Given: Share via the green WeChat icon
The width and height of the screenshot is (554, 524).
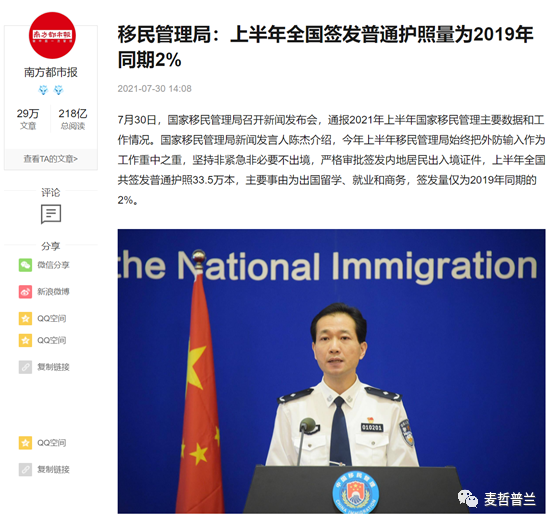Looking at the screenshot, I should pyautogui.click(x=25, y=265).
